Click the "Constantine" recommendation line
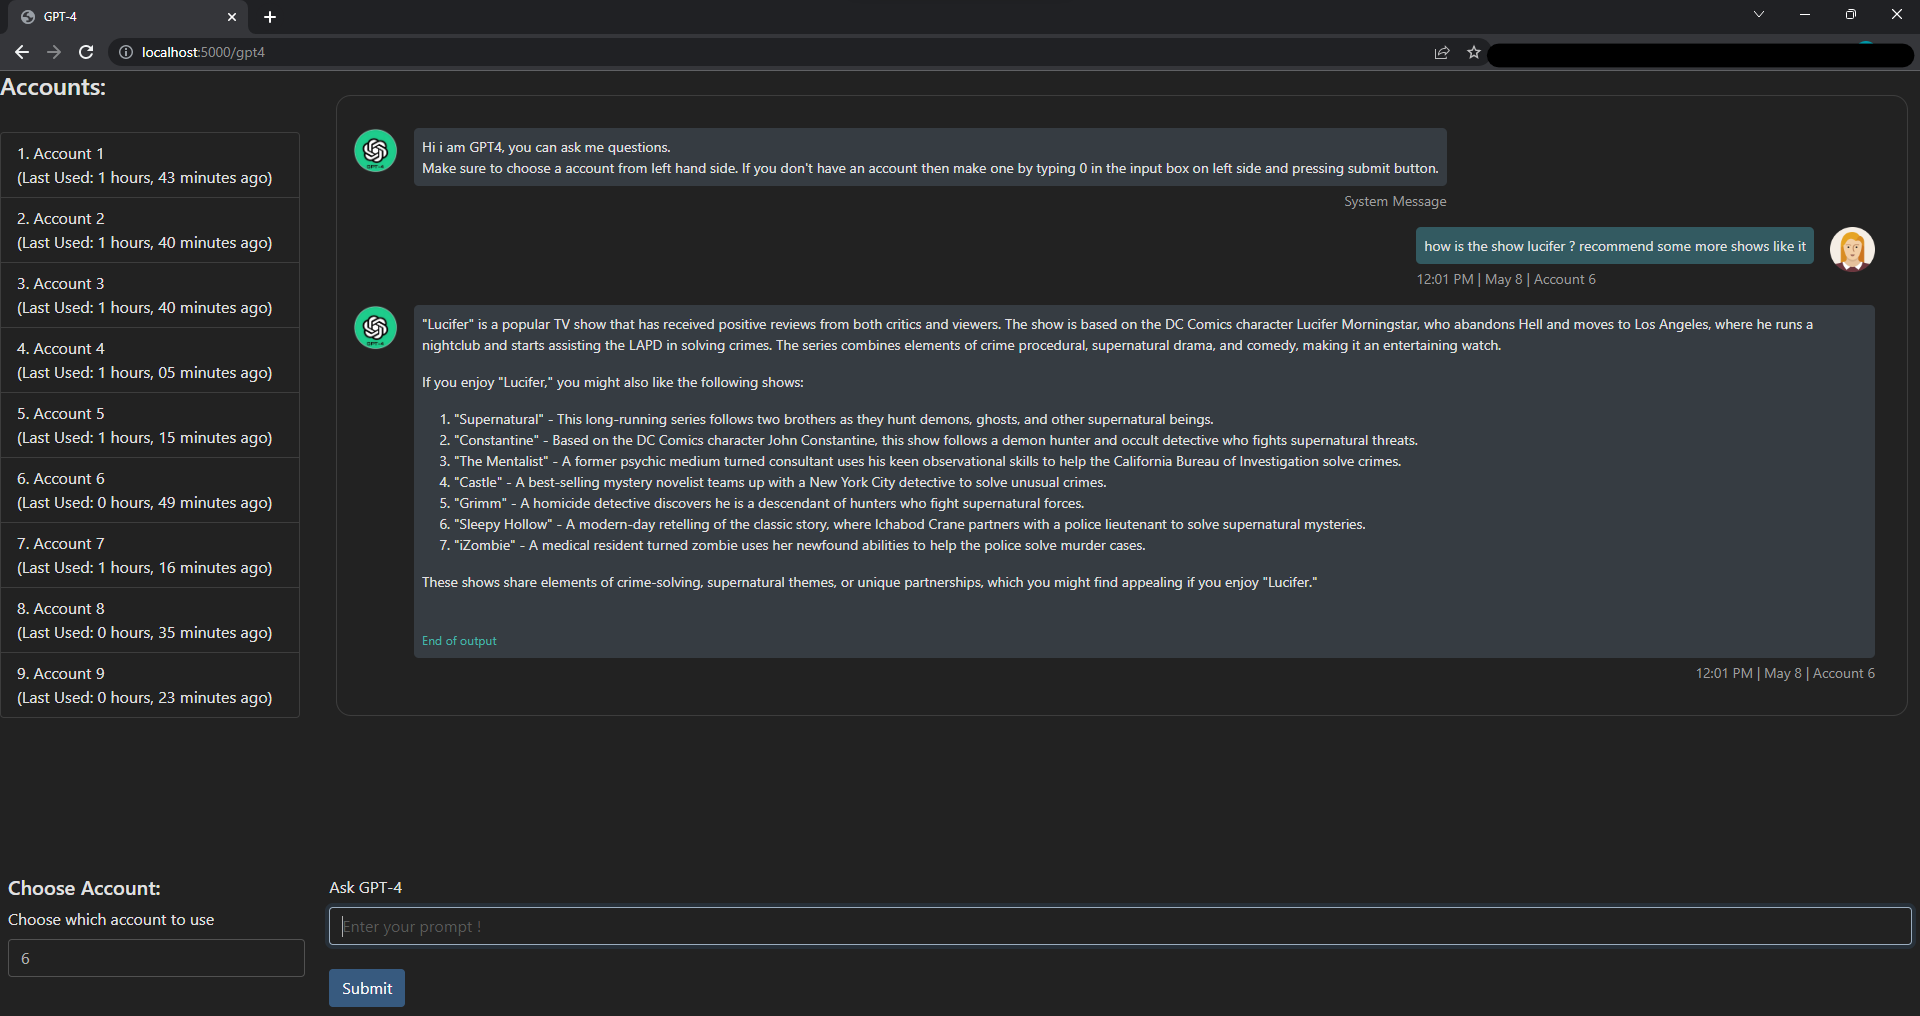Screen dimensions: 1920x1016 [928, 440]
